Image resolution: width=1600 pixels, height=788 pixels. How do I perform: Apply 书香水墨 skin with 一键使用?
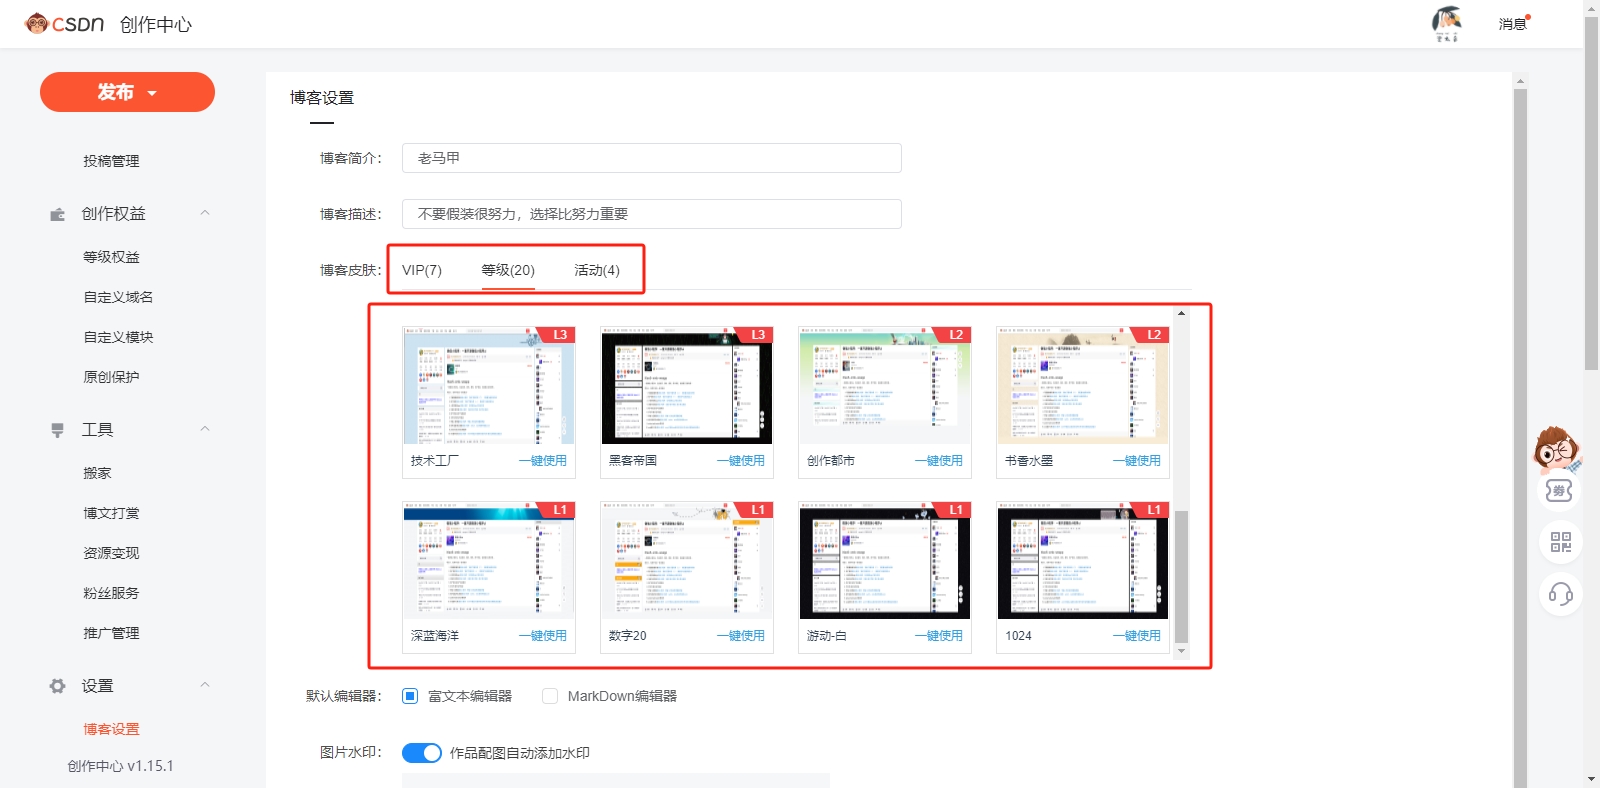tap(1137, 461)
